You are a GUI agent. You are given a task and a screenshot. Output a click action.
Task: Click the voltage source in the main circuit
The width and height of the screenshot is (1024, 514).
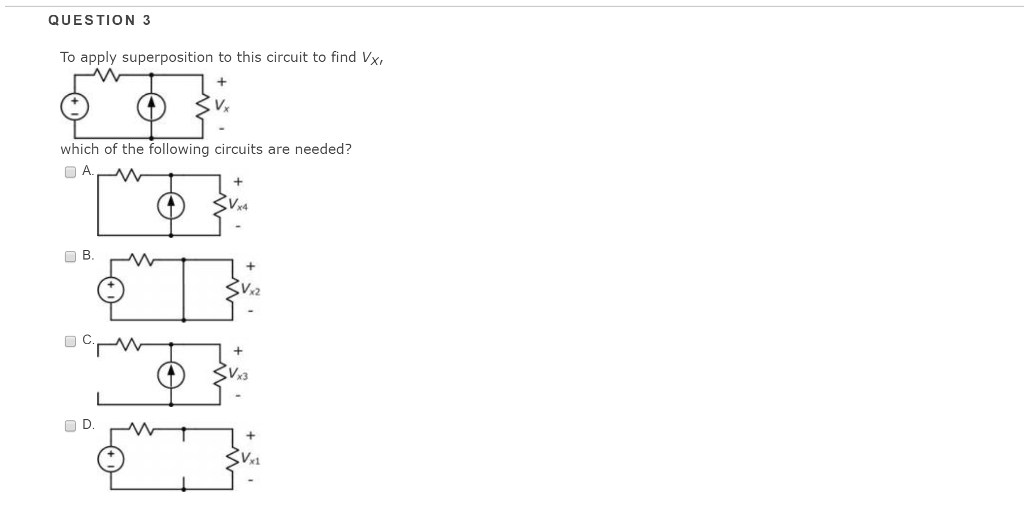pyautogui.click(x=74, y=107)
